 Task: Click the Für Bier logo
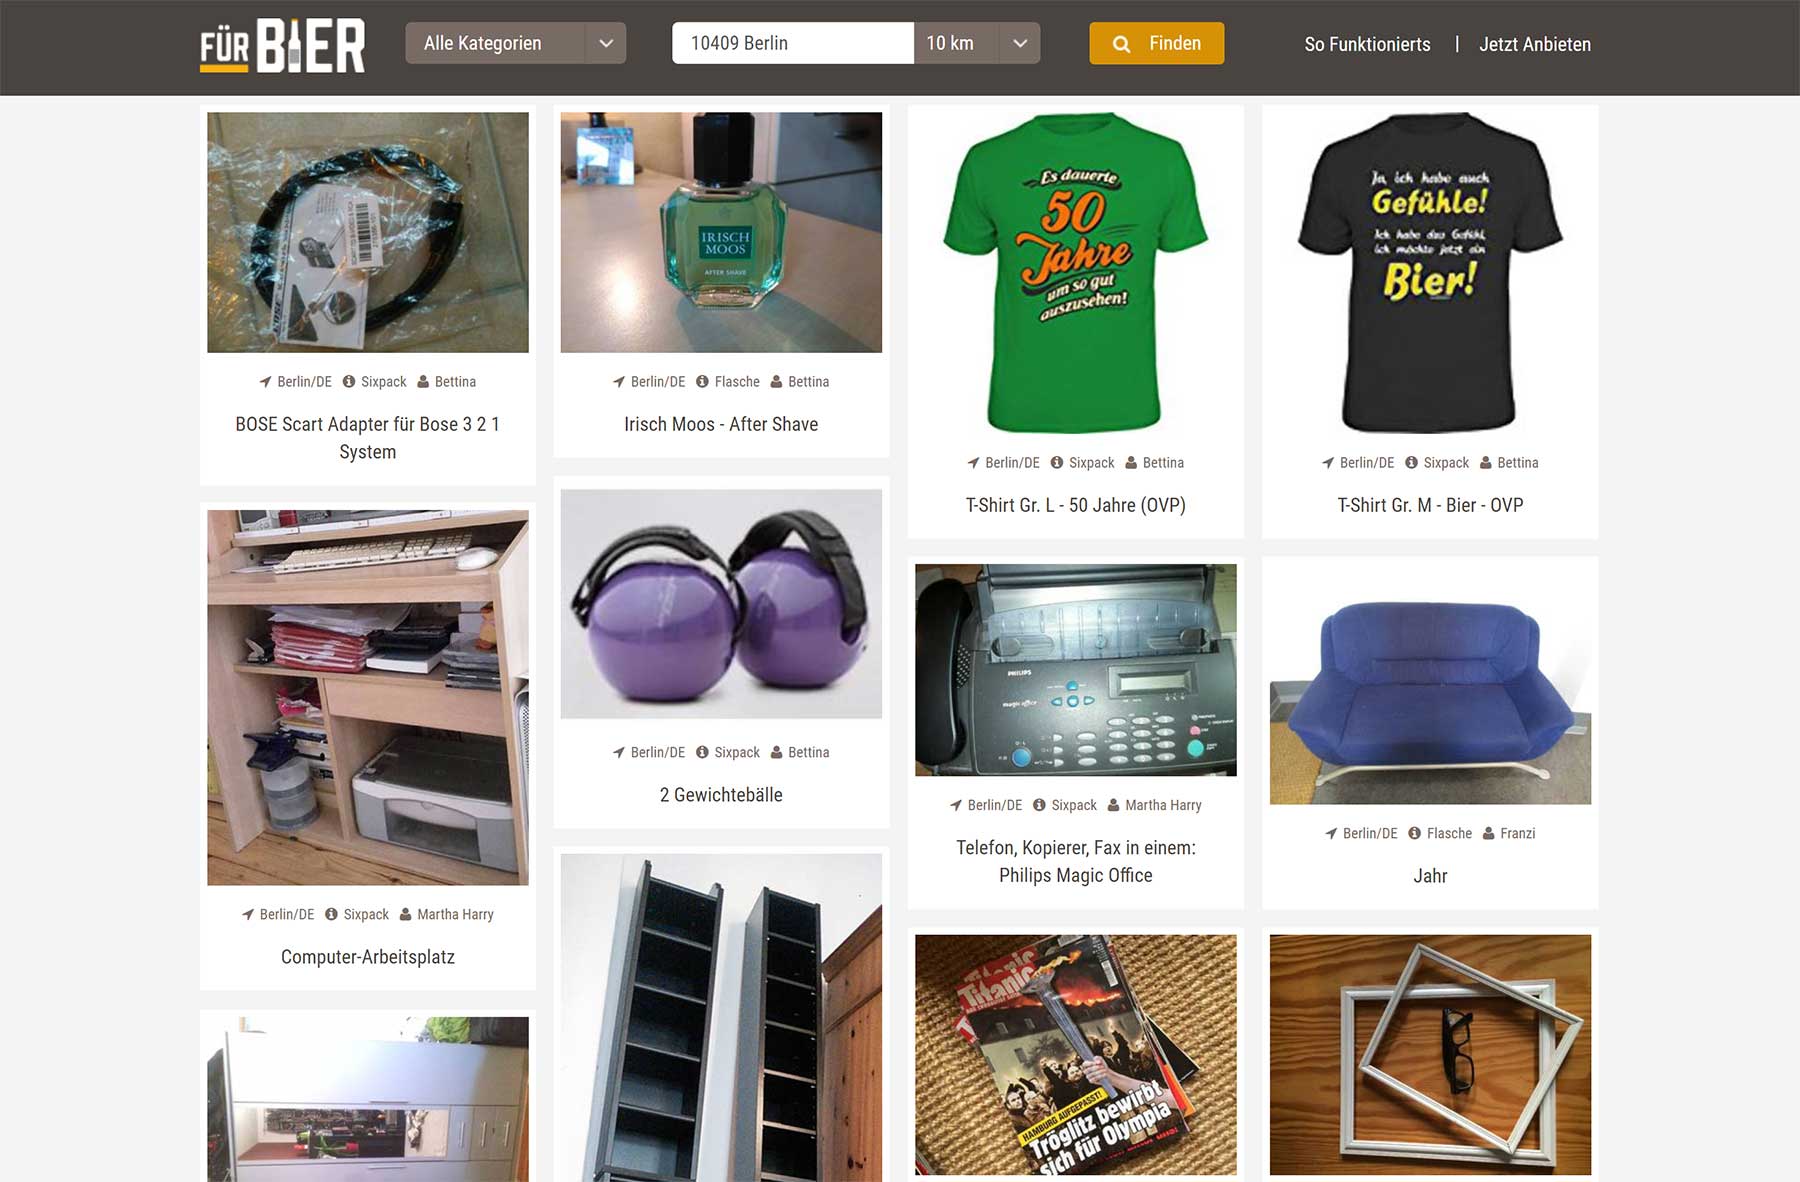282,46
